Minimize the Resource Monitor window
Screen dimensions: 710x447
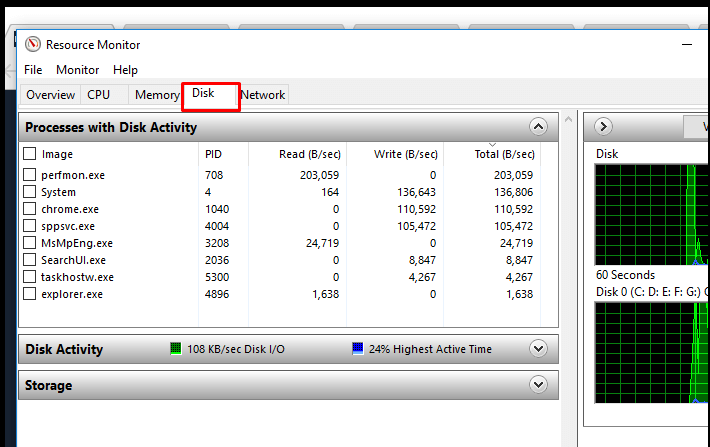[x=687, y=44]
